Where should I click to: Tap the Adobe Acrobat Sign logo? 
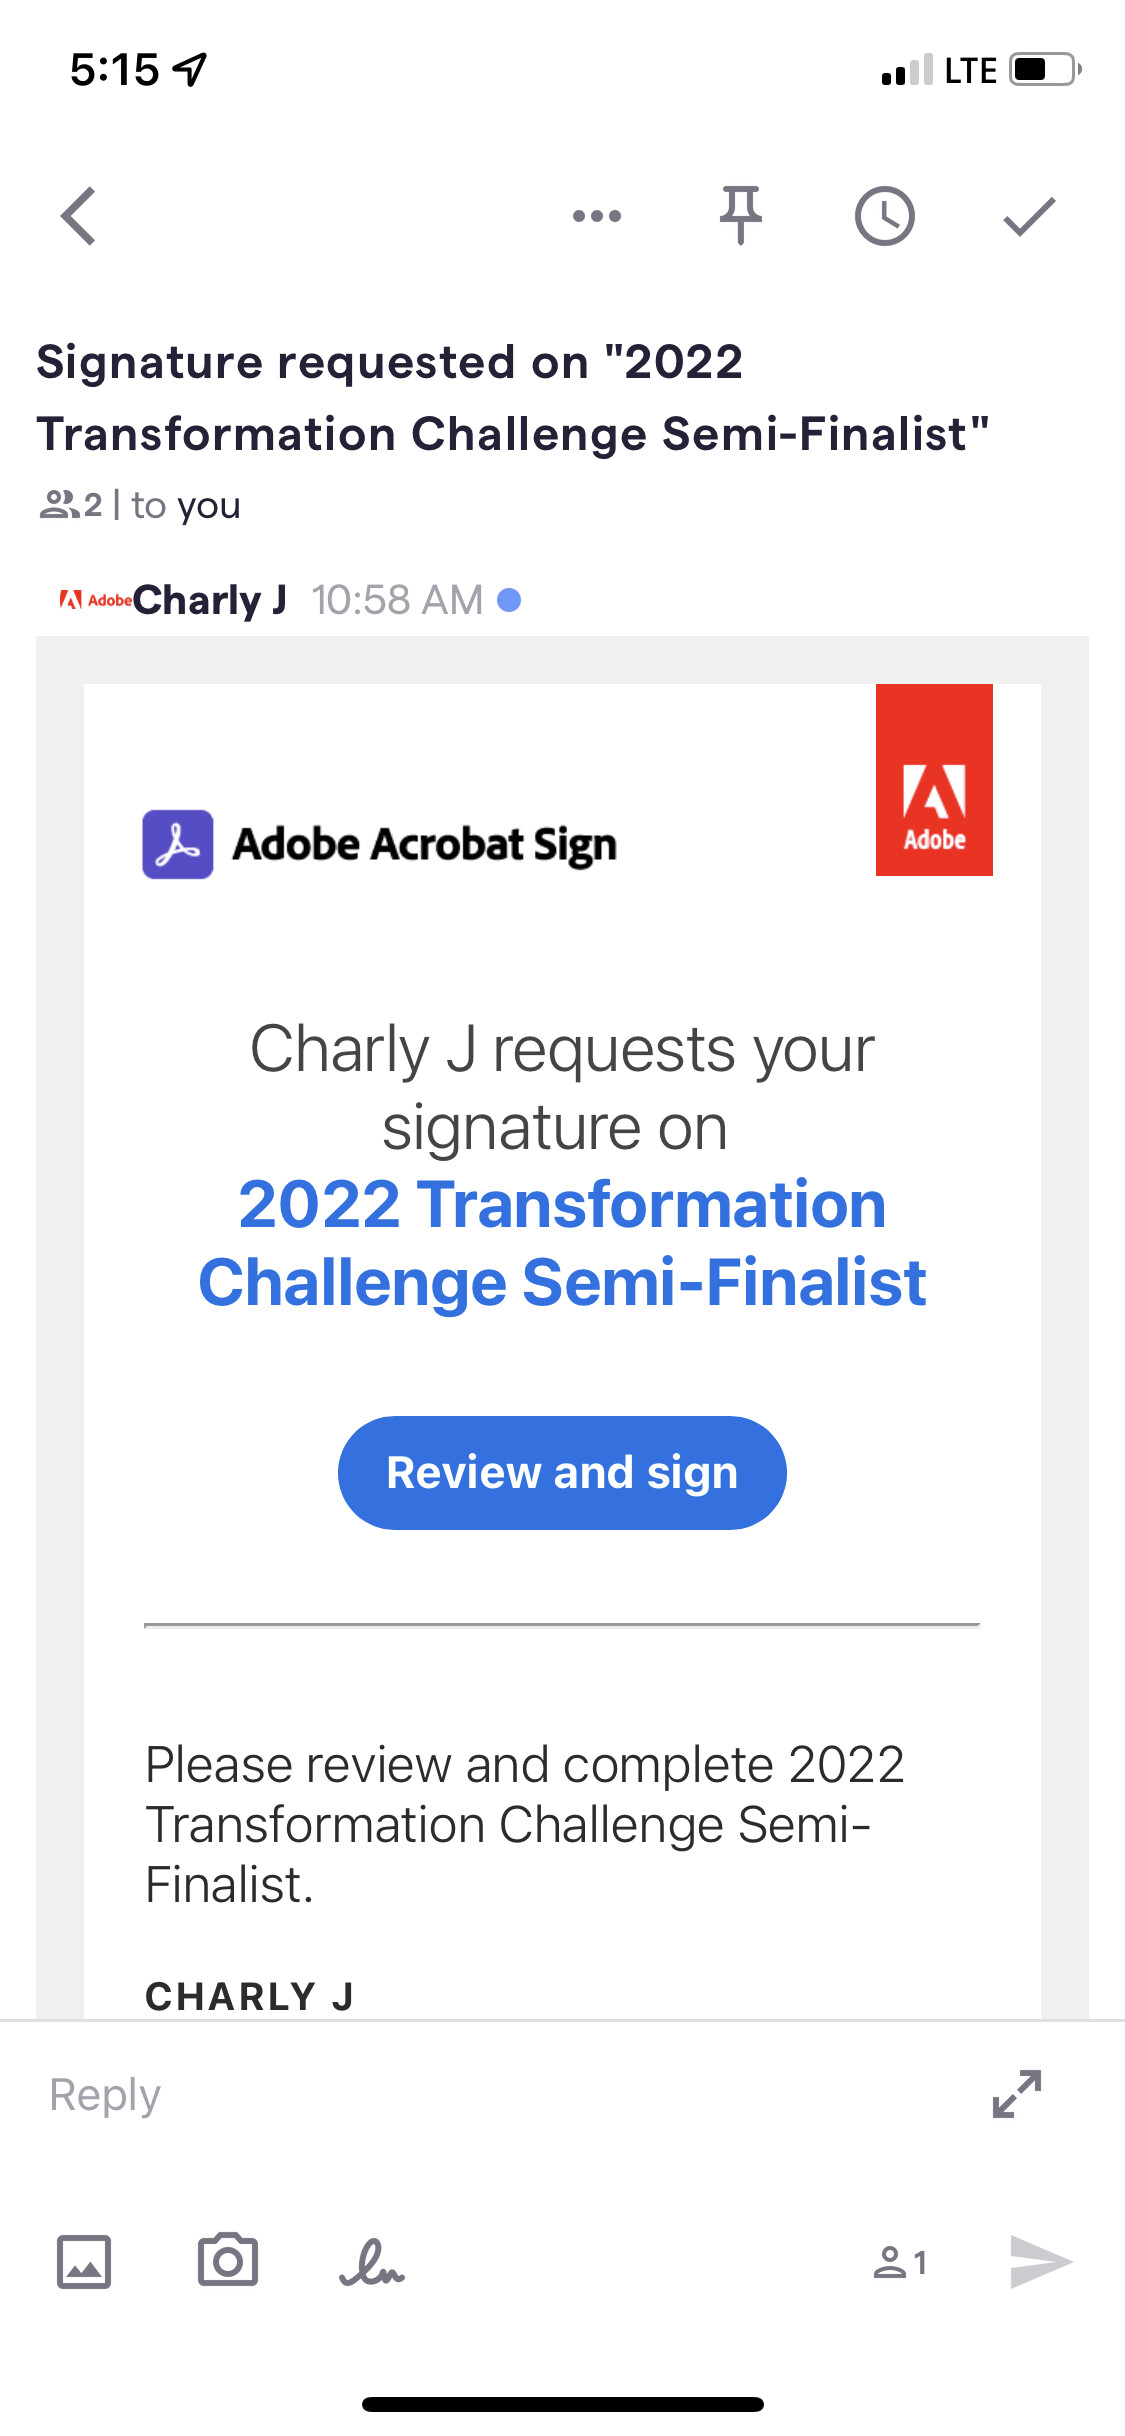380,845
